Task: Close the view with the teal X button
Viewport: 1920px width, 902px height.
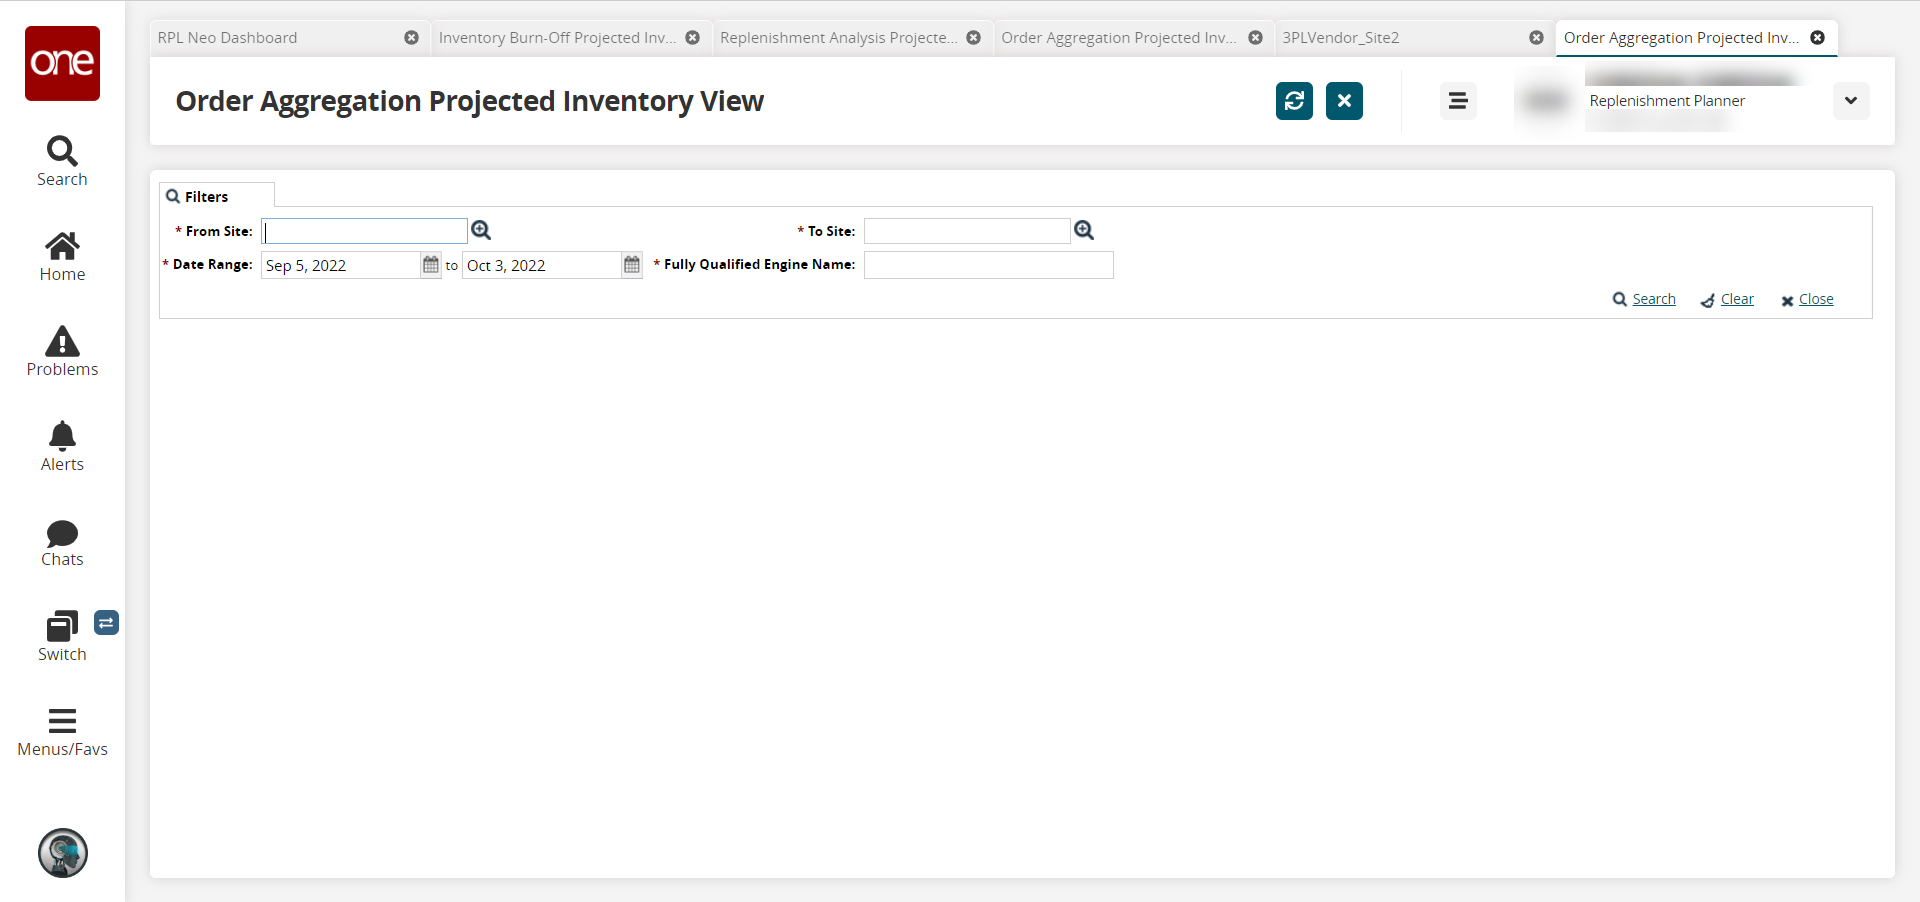Action: point(1344,101)
